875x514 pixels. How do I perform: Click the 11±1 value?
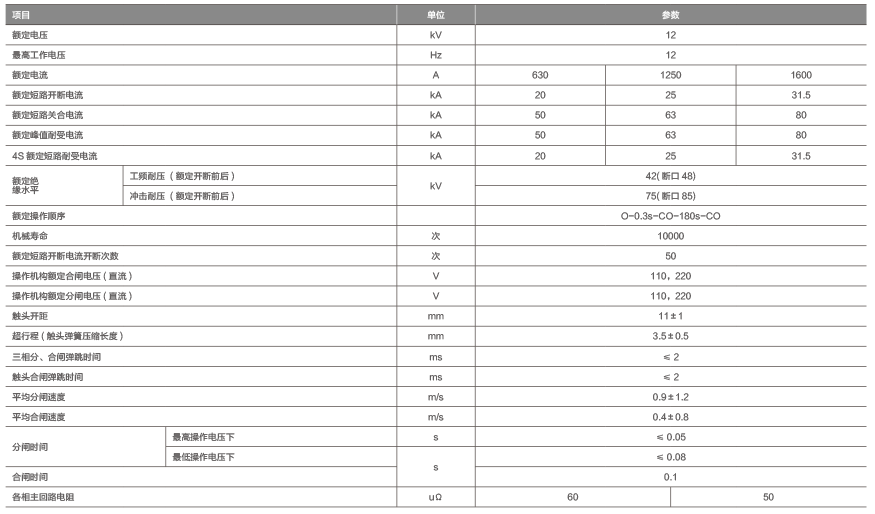pos(670,317)
